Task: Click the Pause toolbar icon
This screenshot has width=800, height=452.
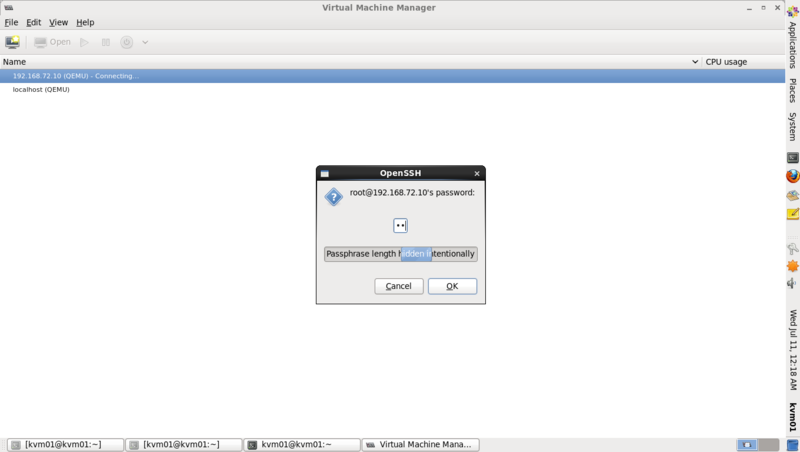Action: [x=106, y=42]
